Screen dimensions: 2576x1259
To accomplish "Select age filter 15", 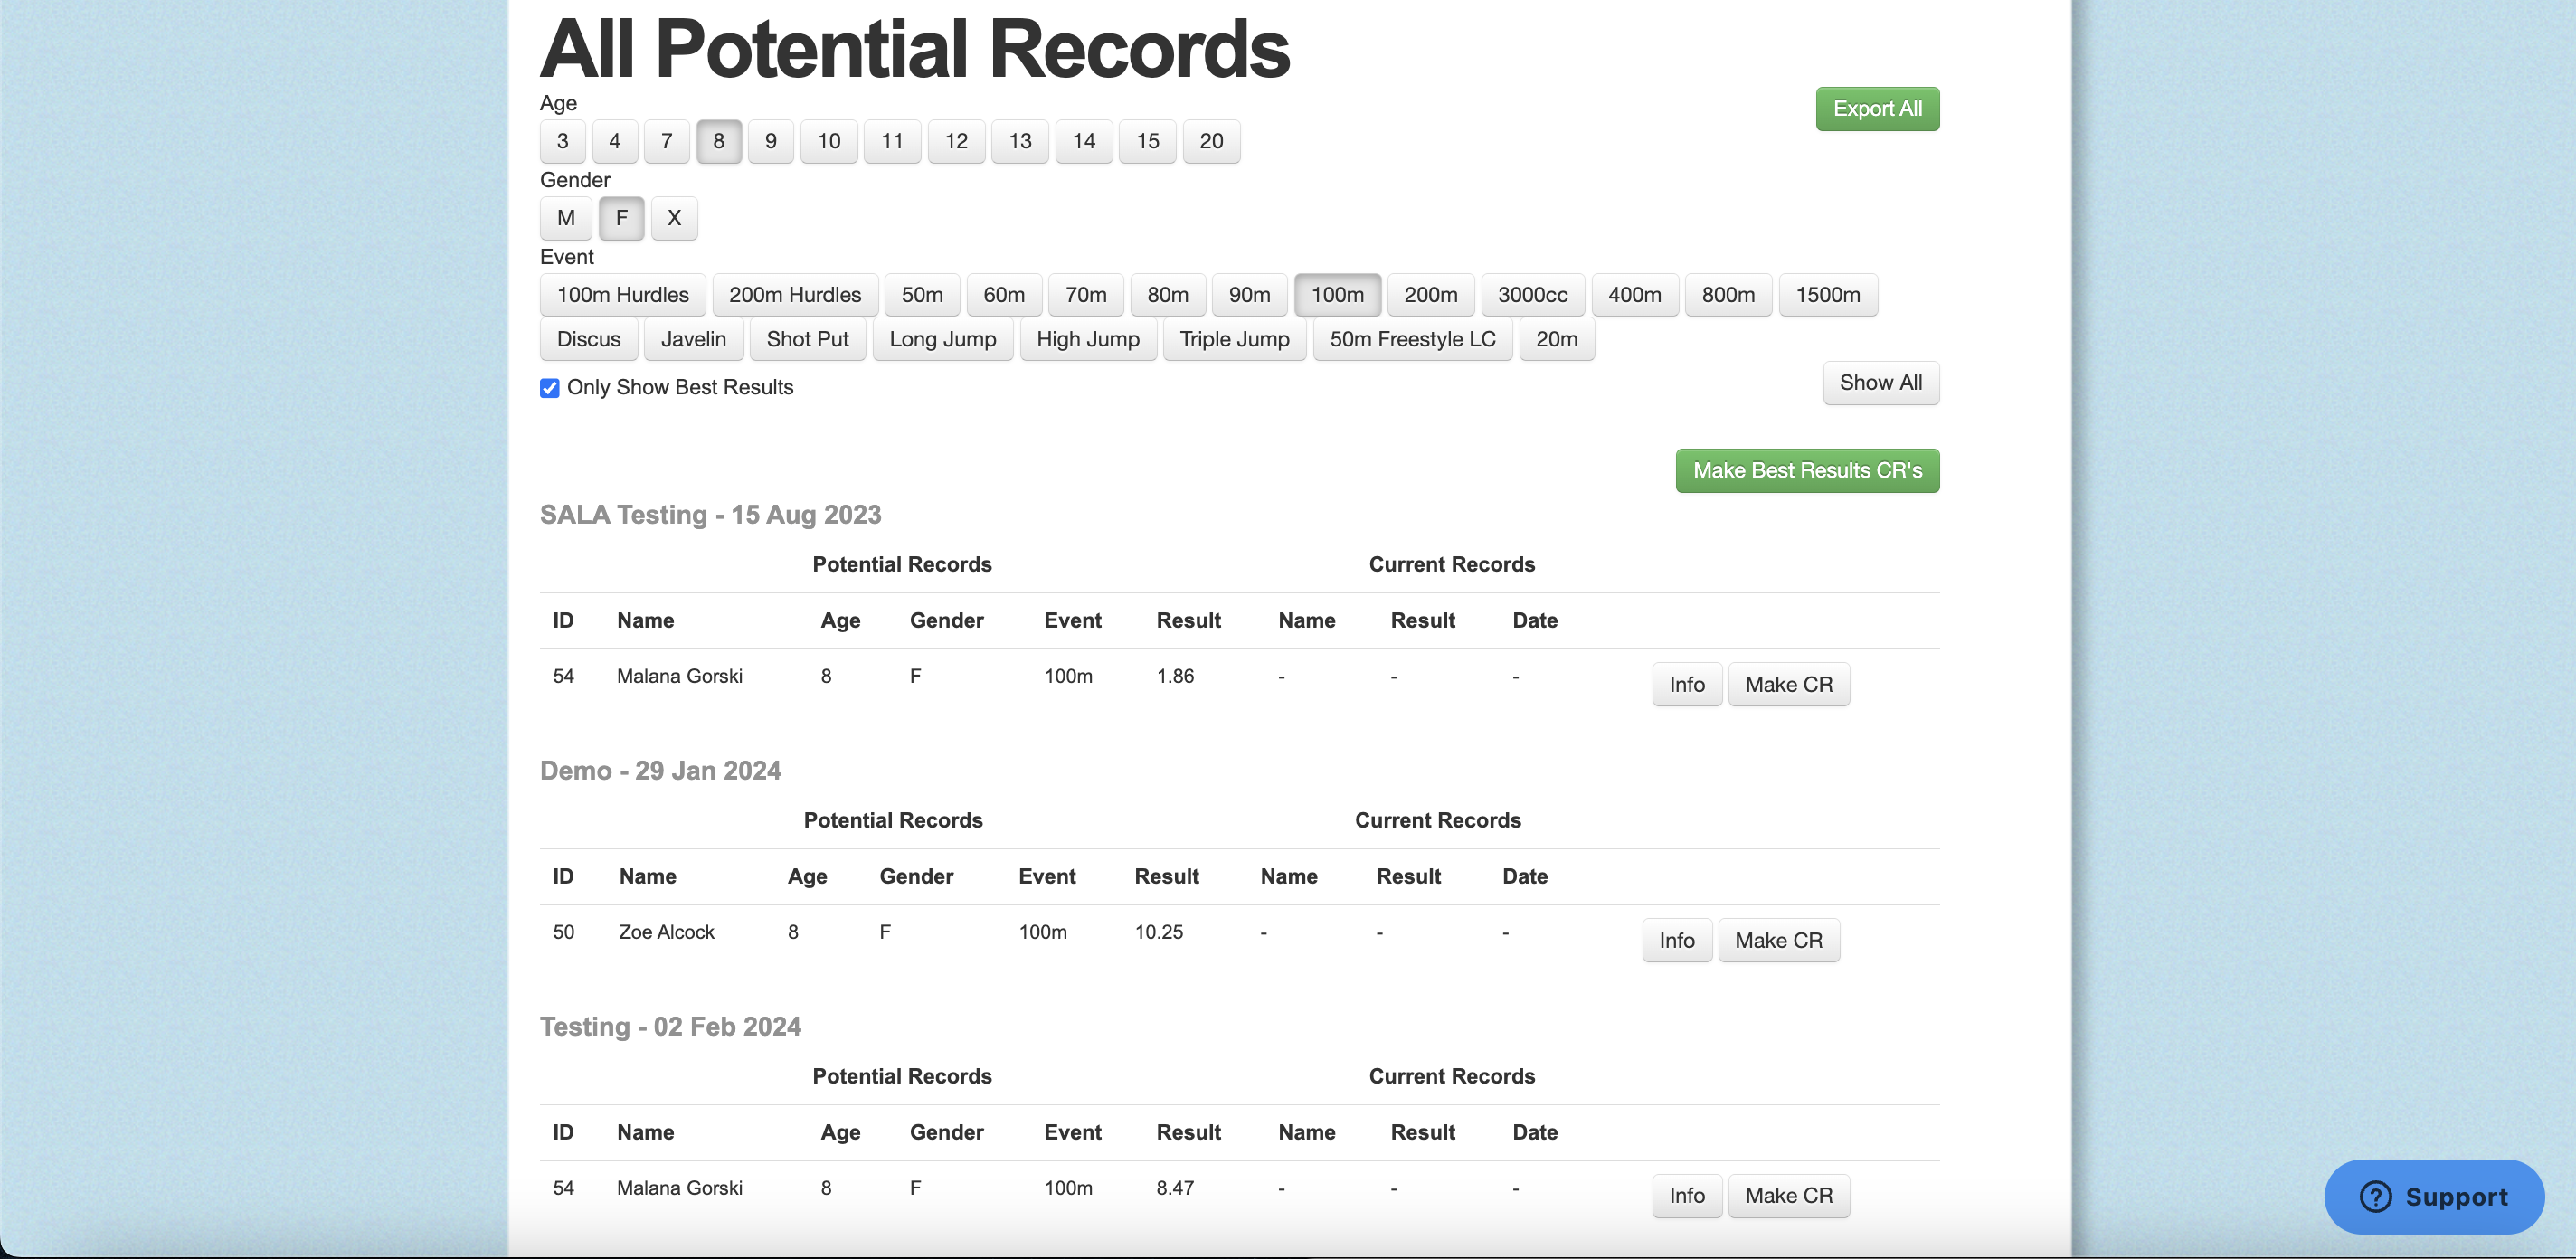I will pos(1148,141).
